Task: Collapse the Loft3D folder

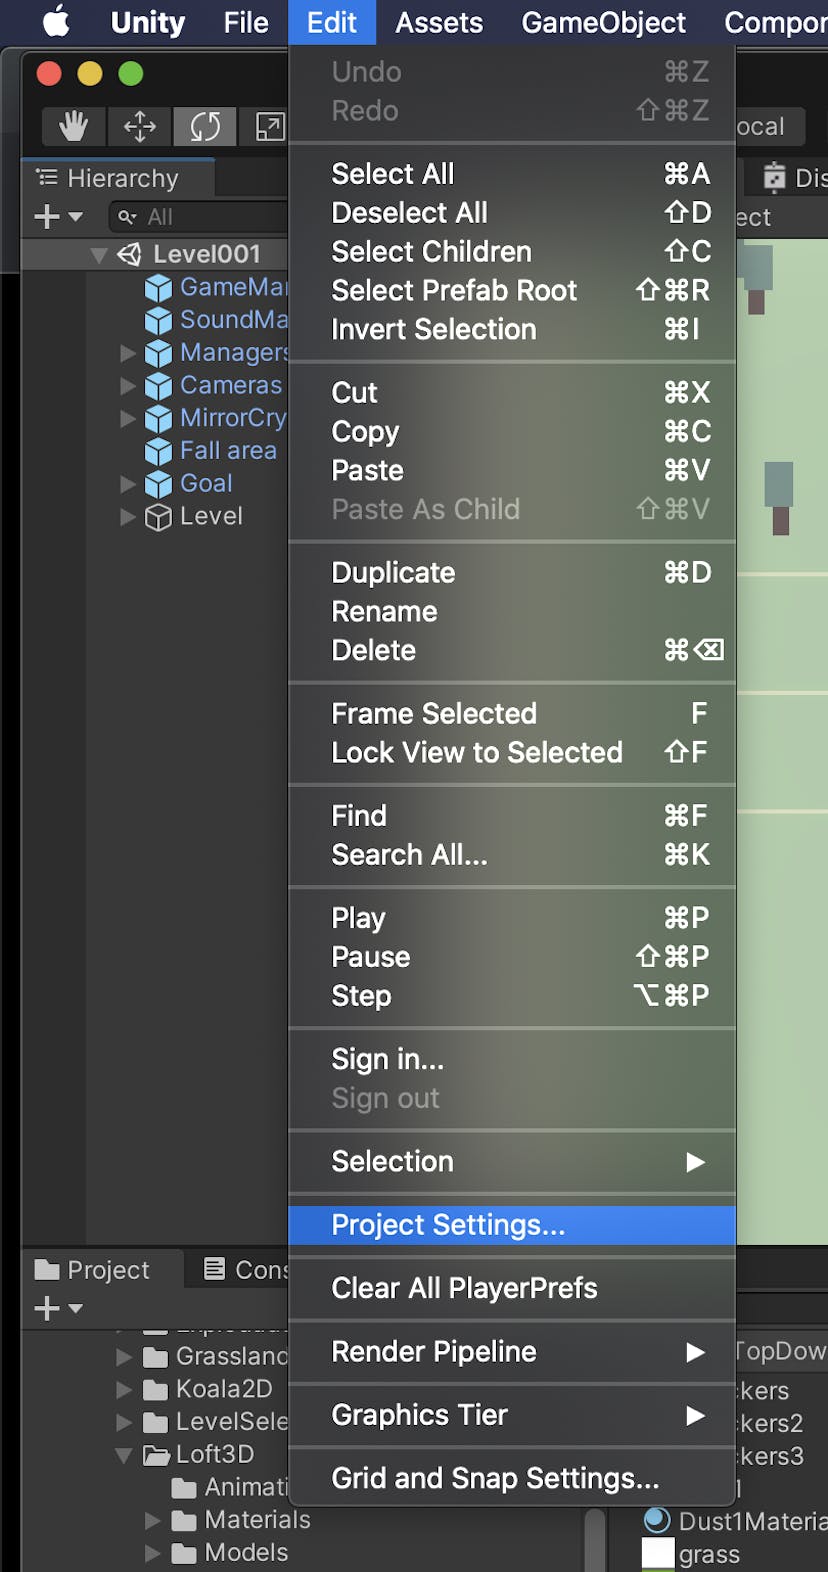Action: [124, 1455]
